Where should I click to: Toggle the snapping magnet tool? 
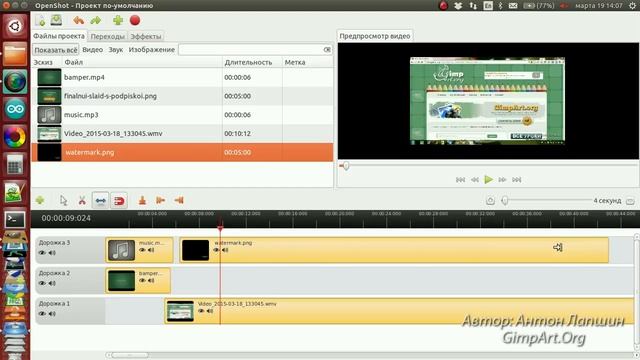coord(119,200)
